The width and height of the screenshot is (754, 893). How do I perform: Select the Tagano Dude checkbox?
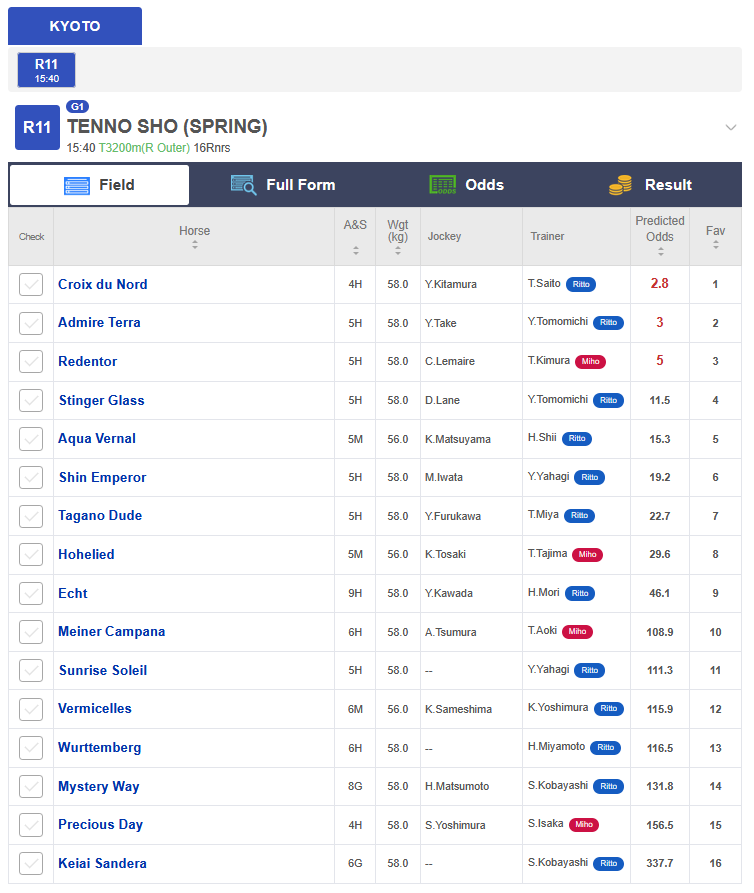tap(31, 516)
